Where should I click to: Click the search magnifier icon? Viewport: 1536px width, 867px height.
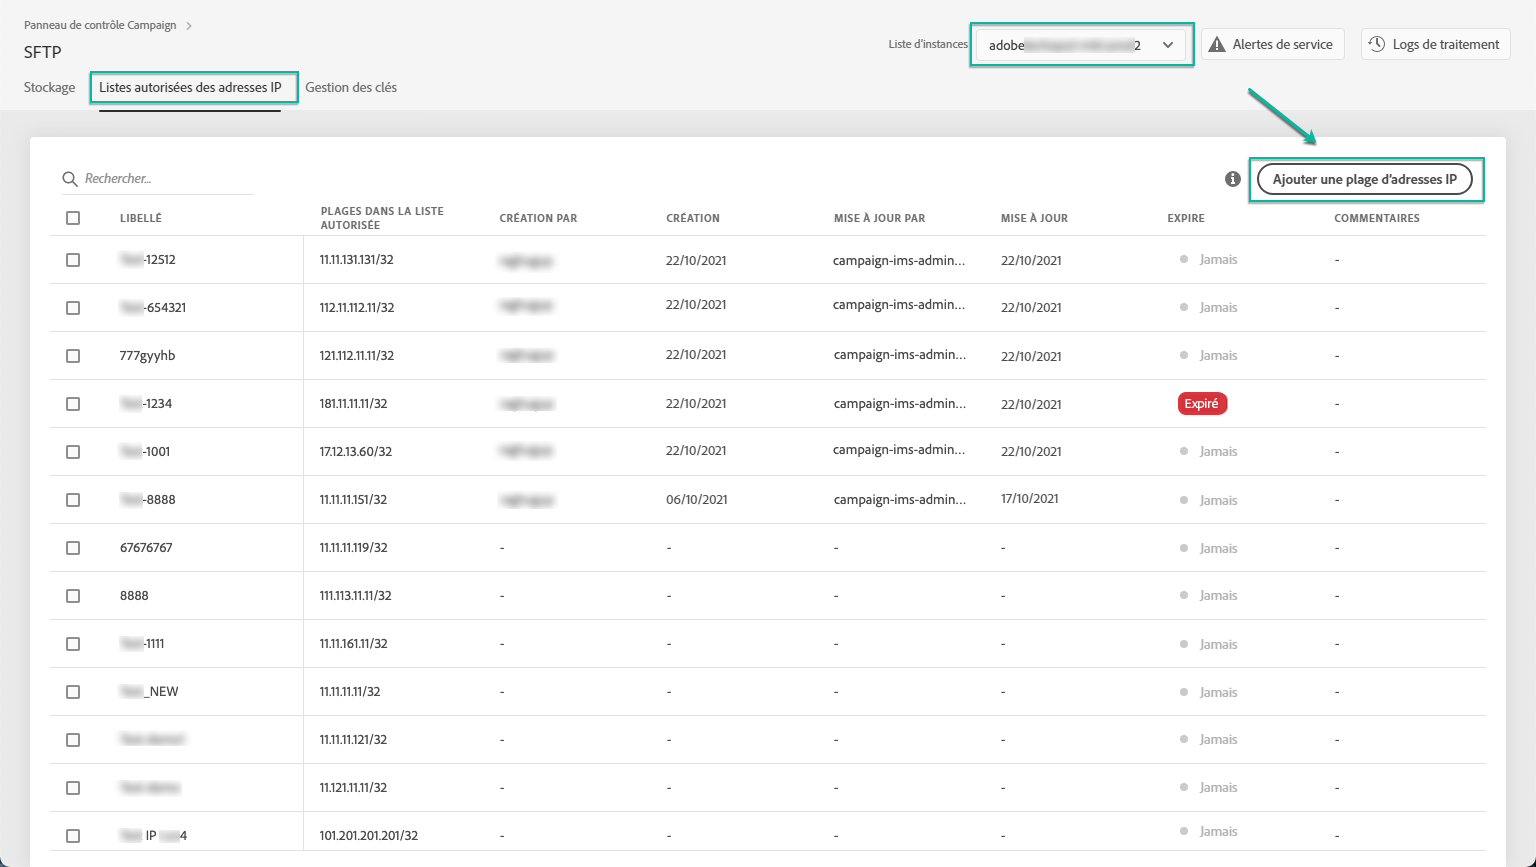tap(70, 179)
